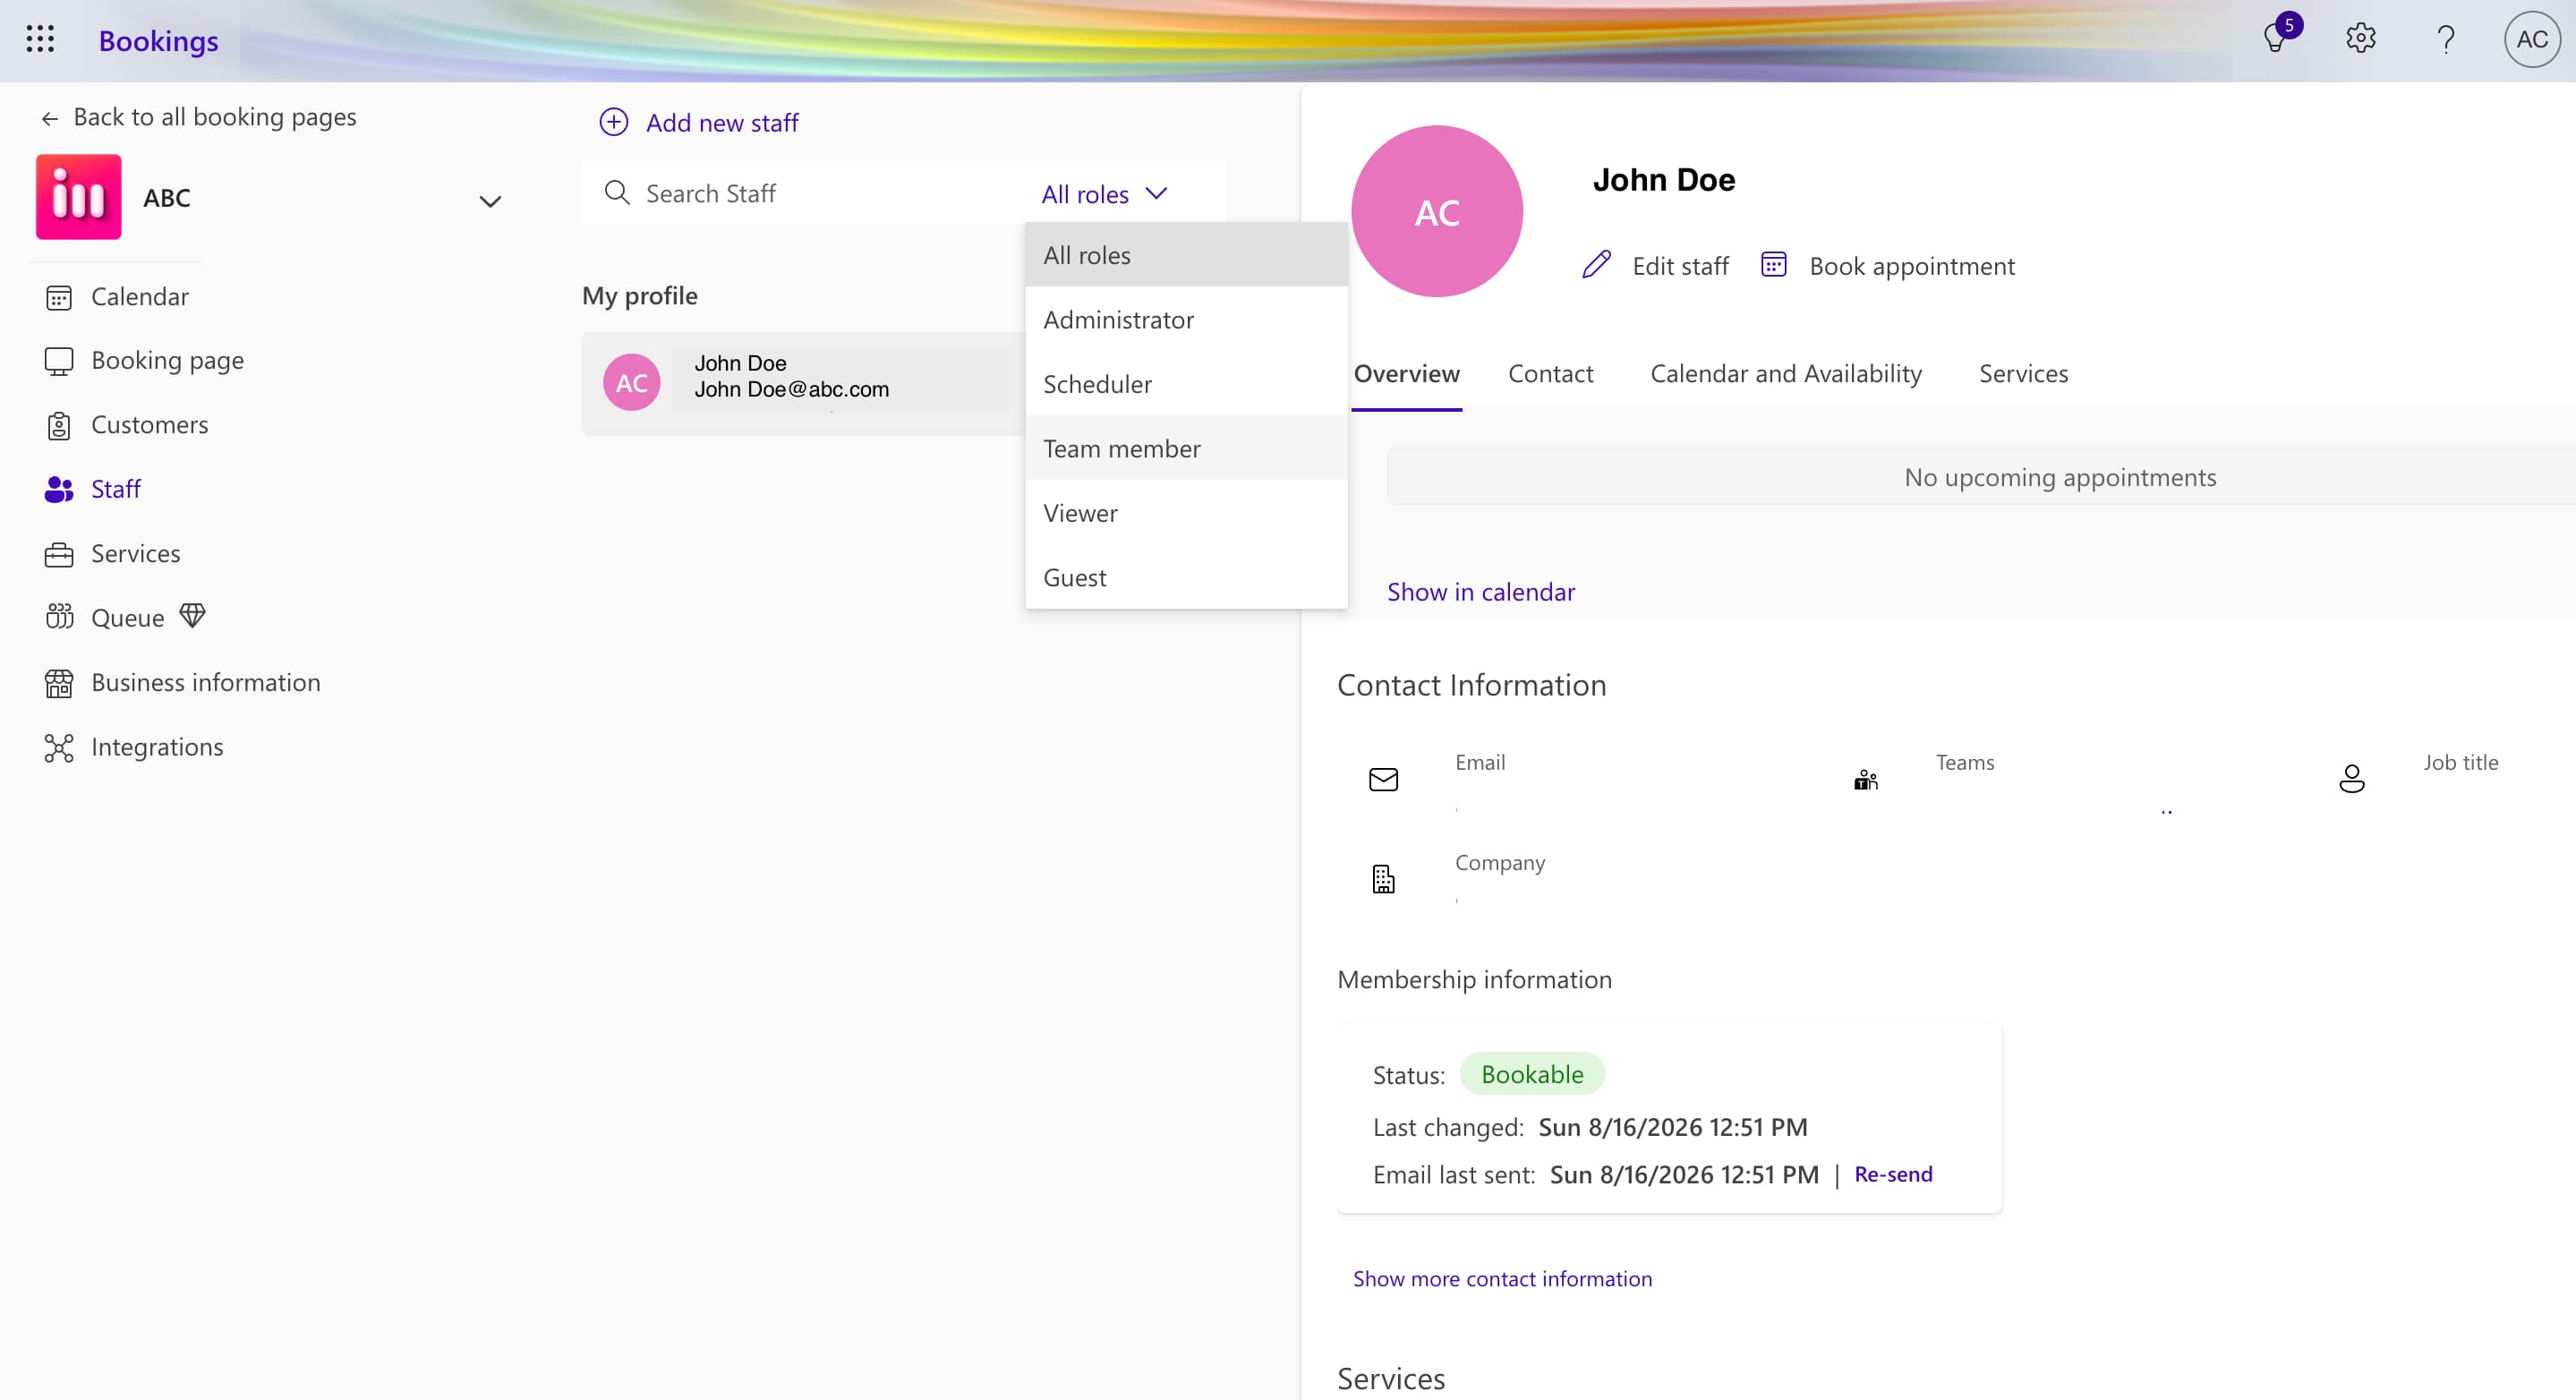Expand the ABC booking page chevron

490,201
